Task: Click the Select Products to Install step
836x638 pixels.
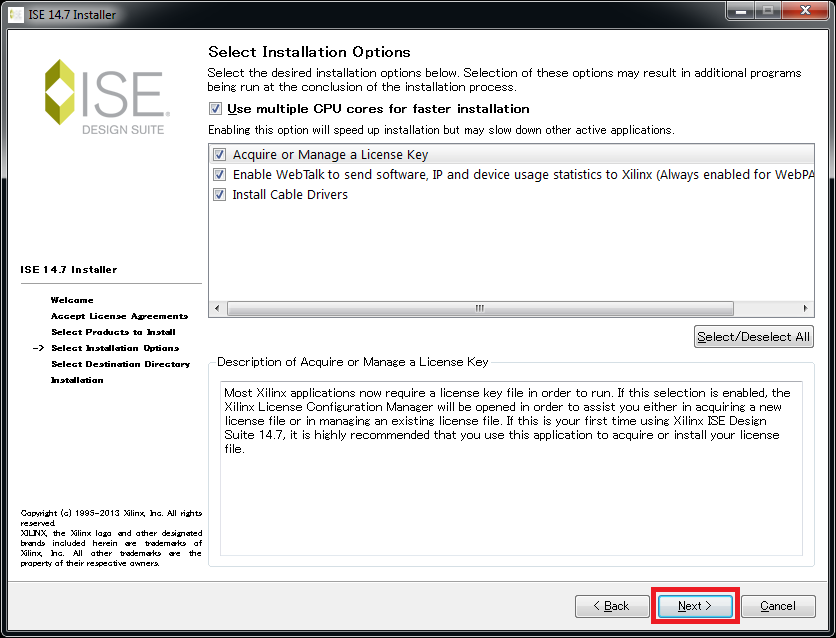Action: (113, 332)
